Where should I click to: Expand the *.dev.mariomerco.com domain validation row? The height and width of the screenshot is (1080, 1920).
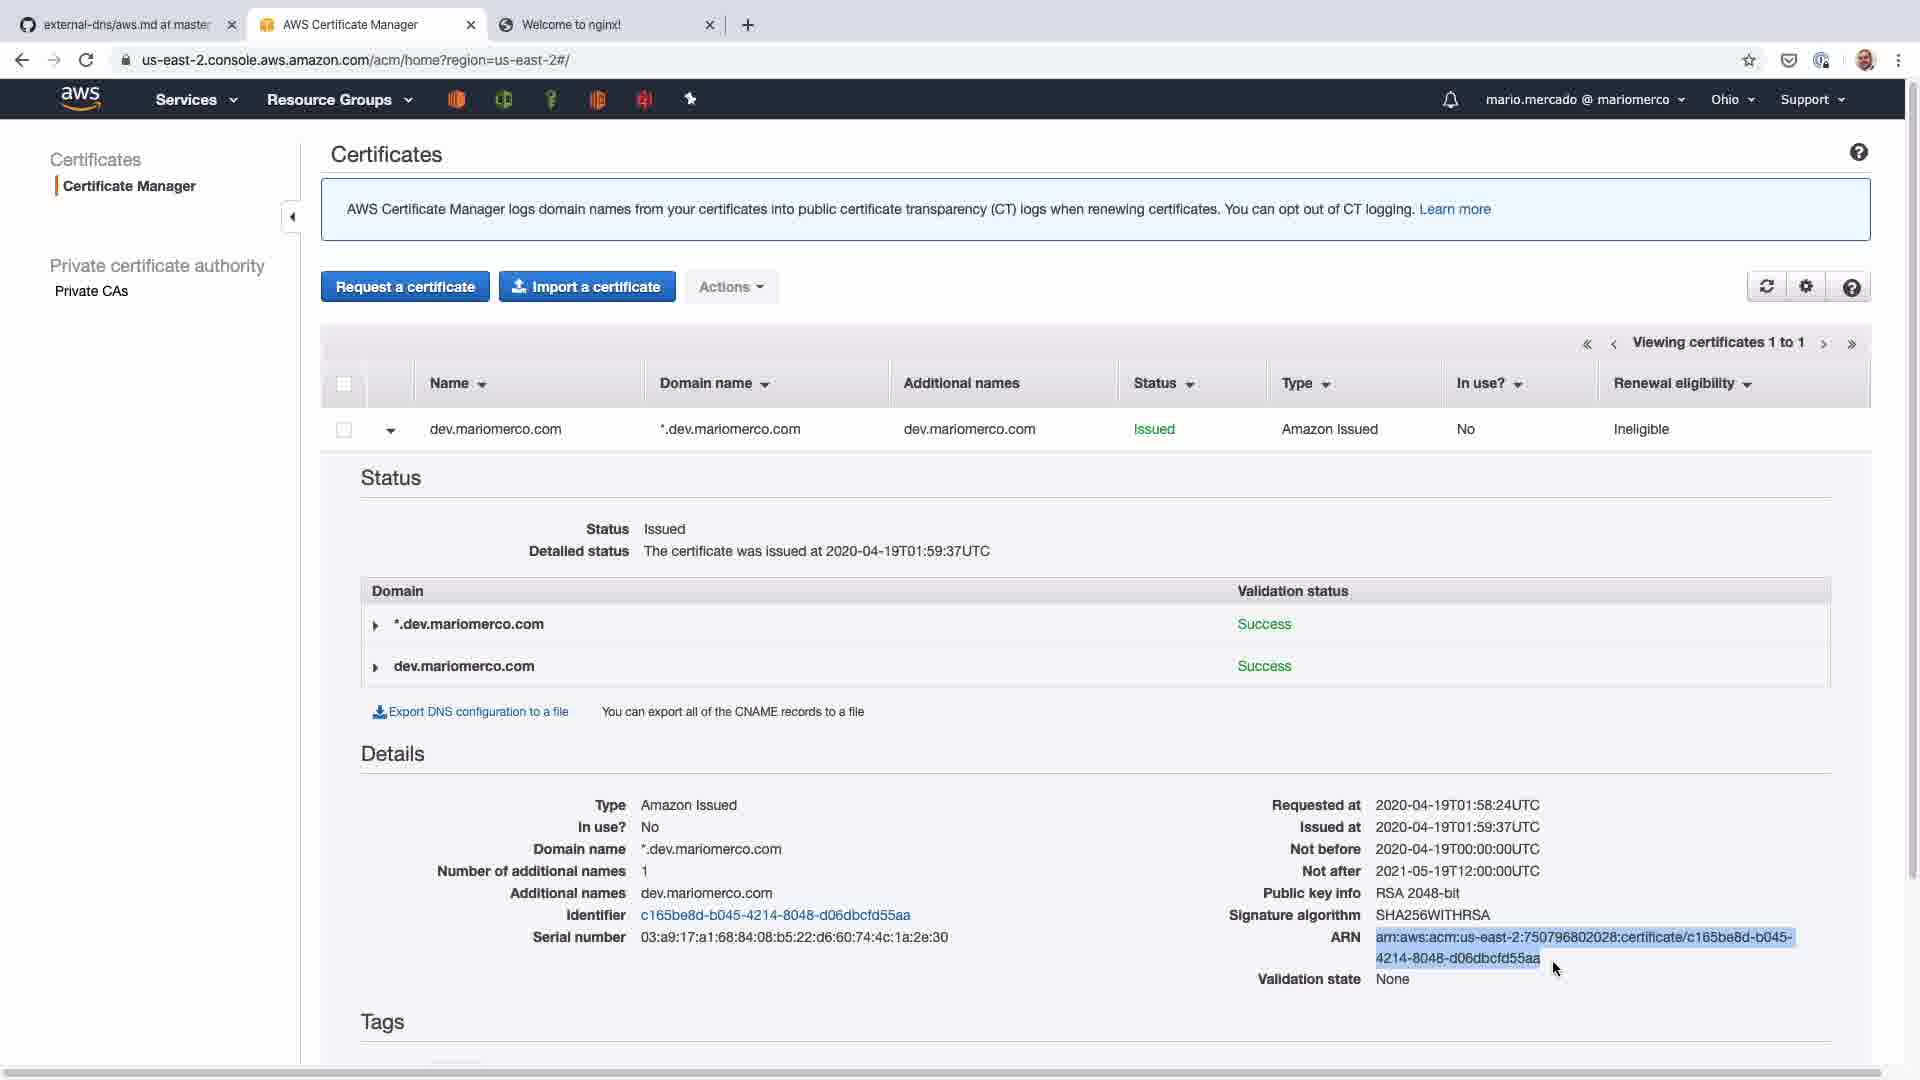click(376, 625)
